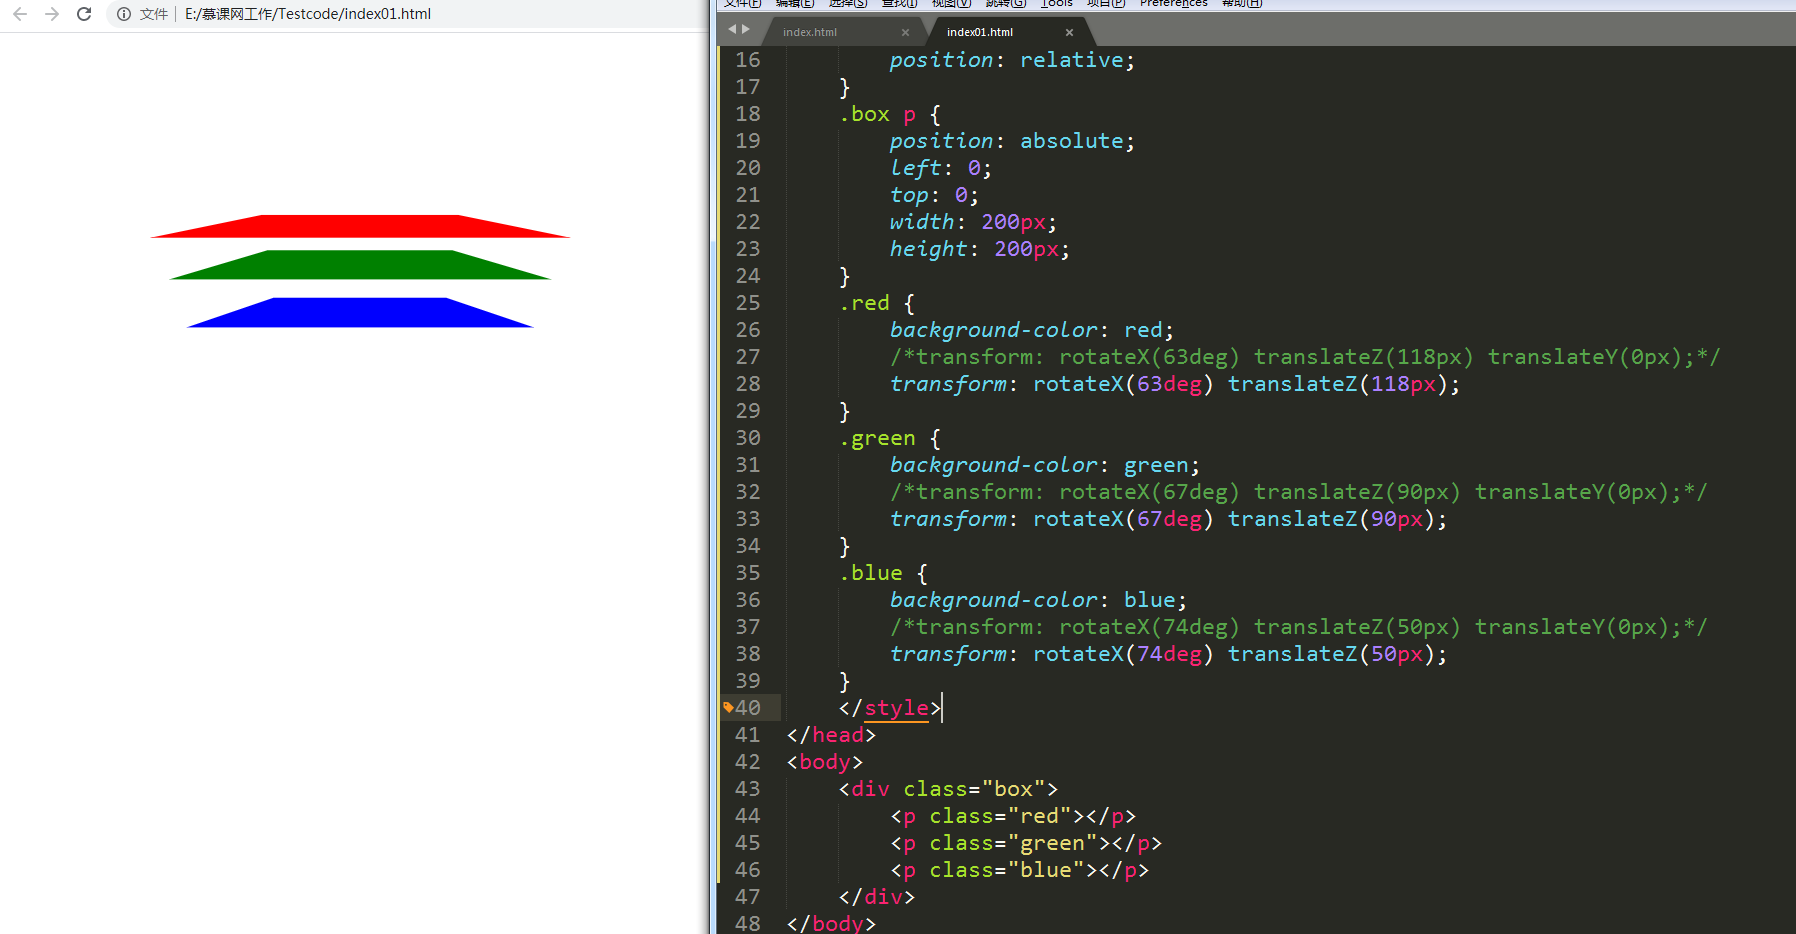
Task: Place cursor on 'position: relative;' line
Action: (x=1012, y=60)
